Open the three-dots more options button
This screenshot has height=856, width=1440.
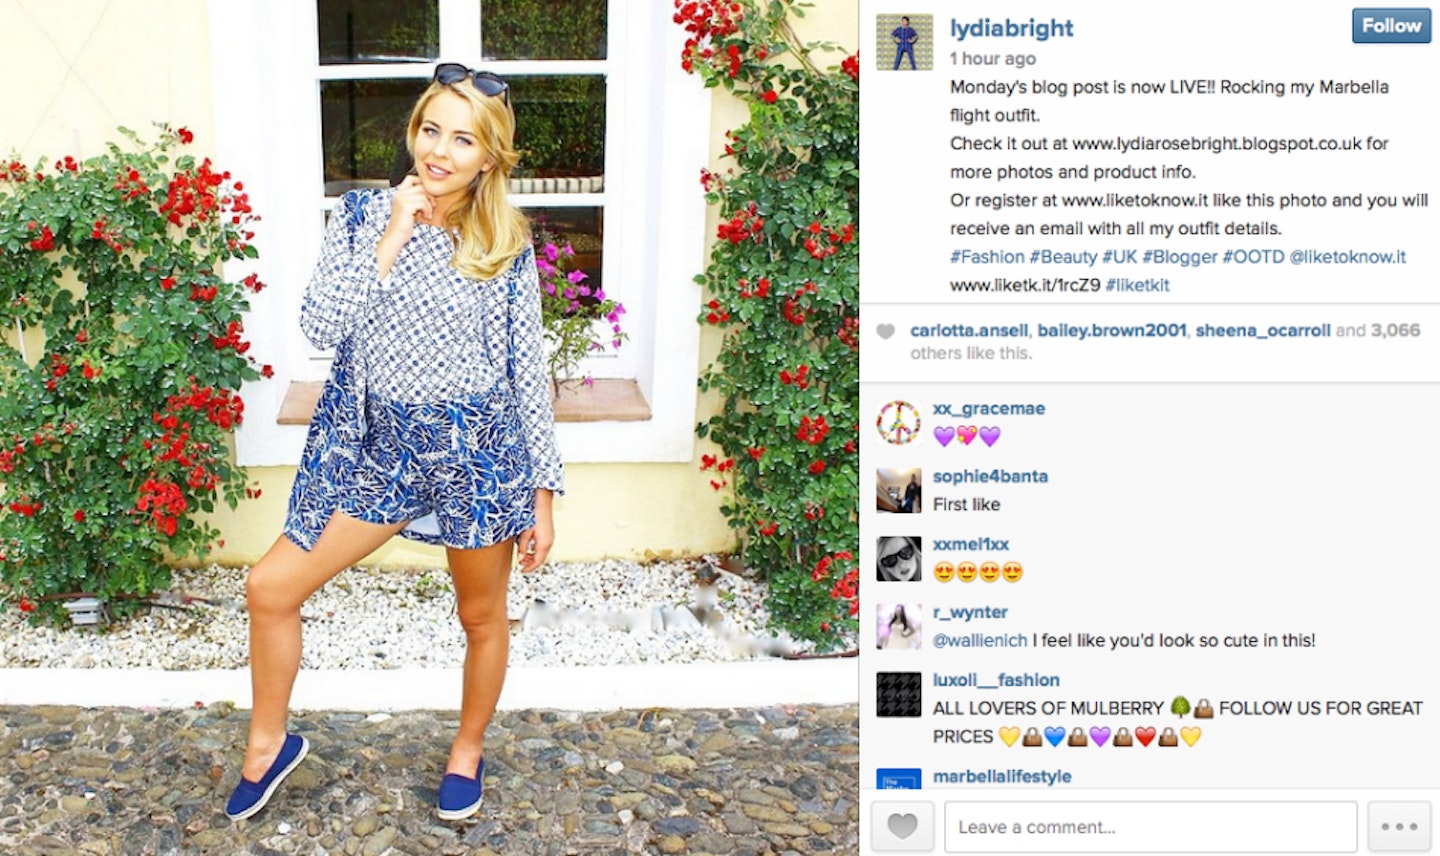click(1399, 826)
